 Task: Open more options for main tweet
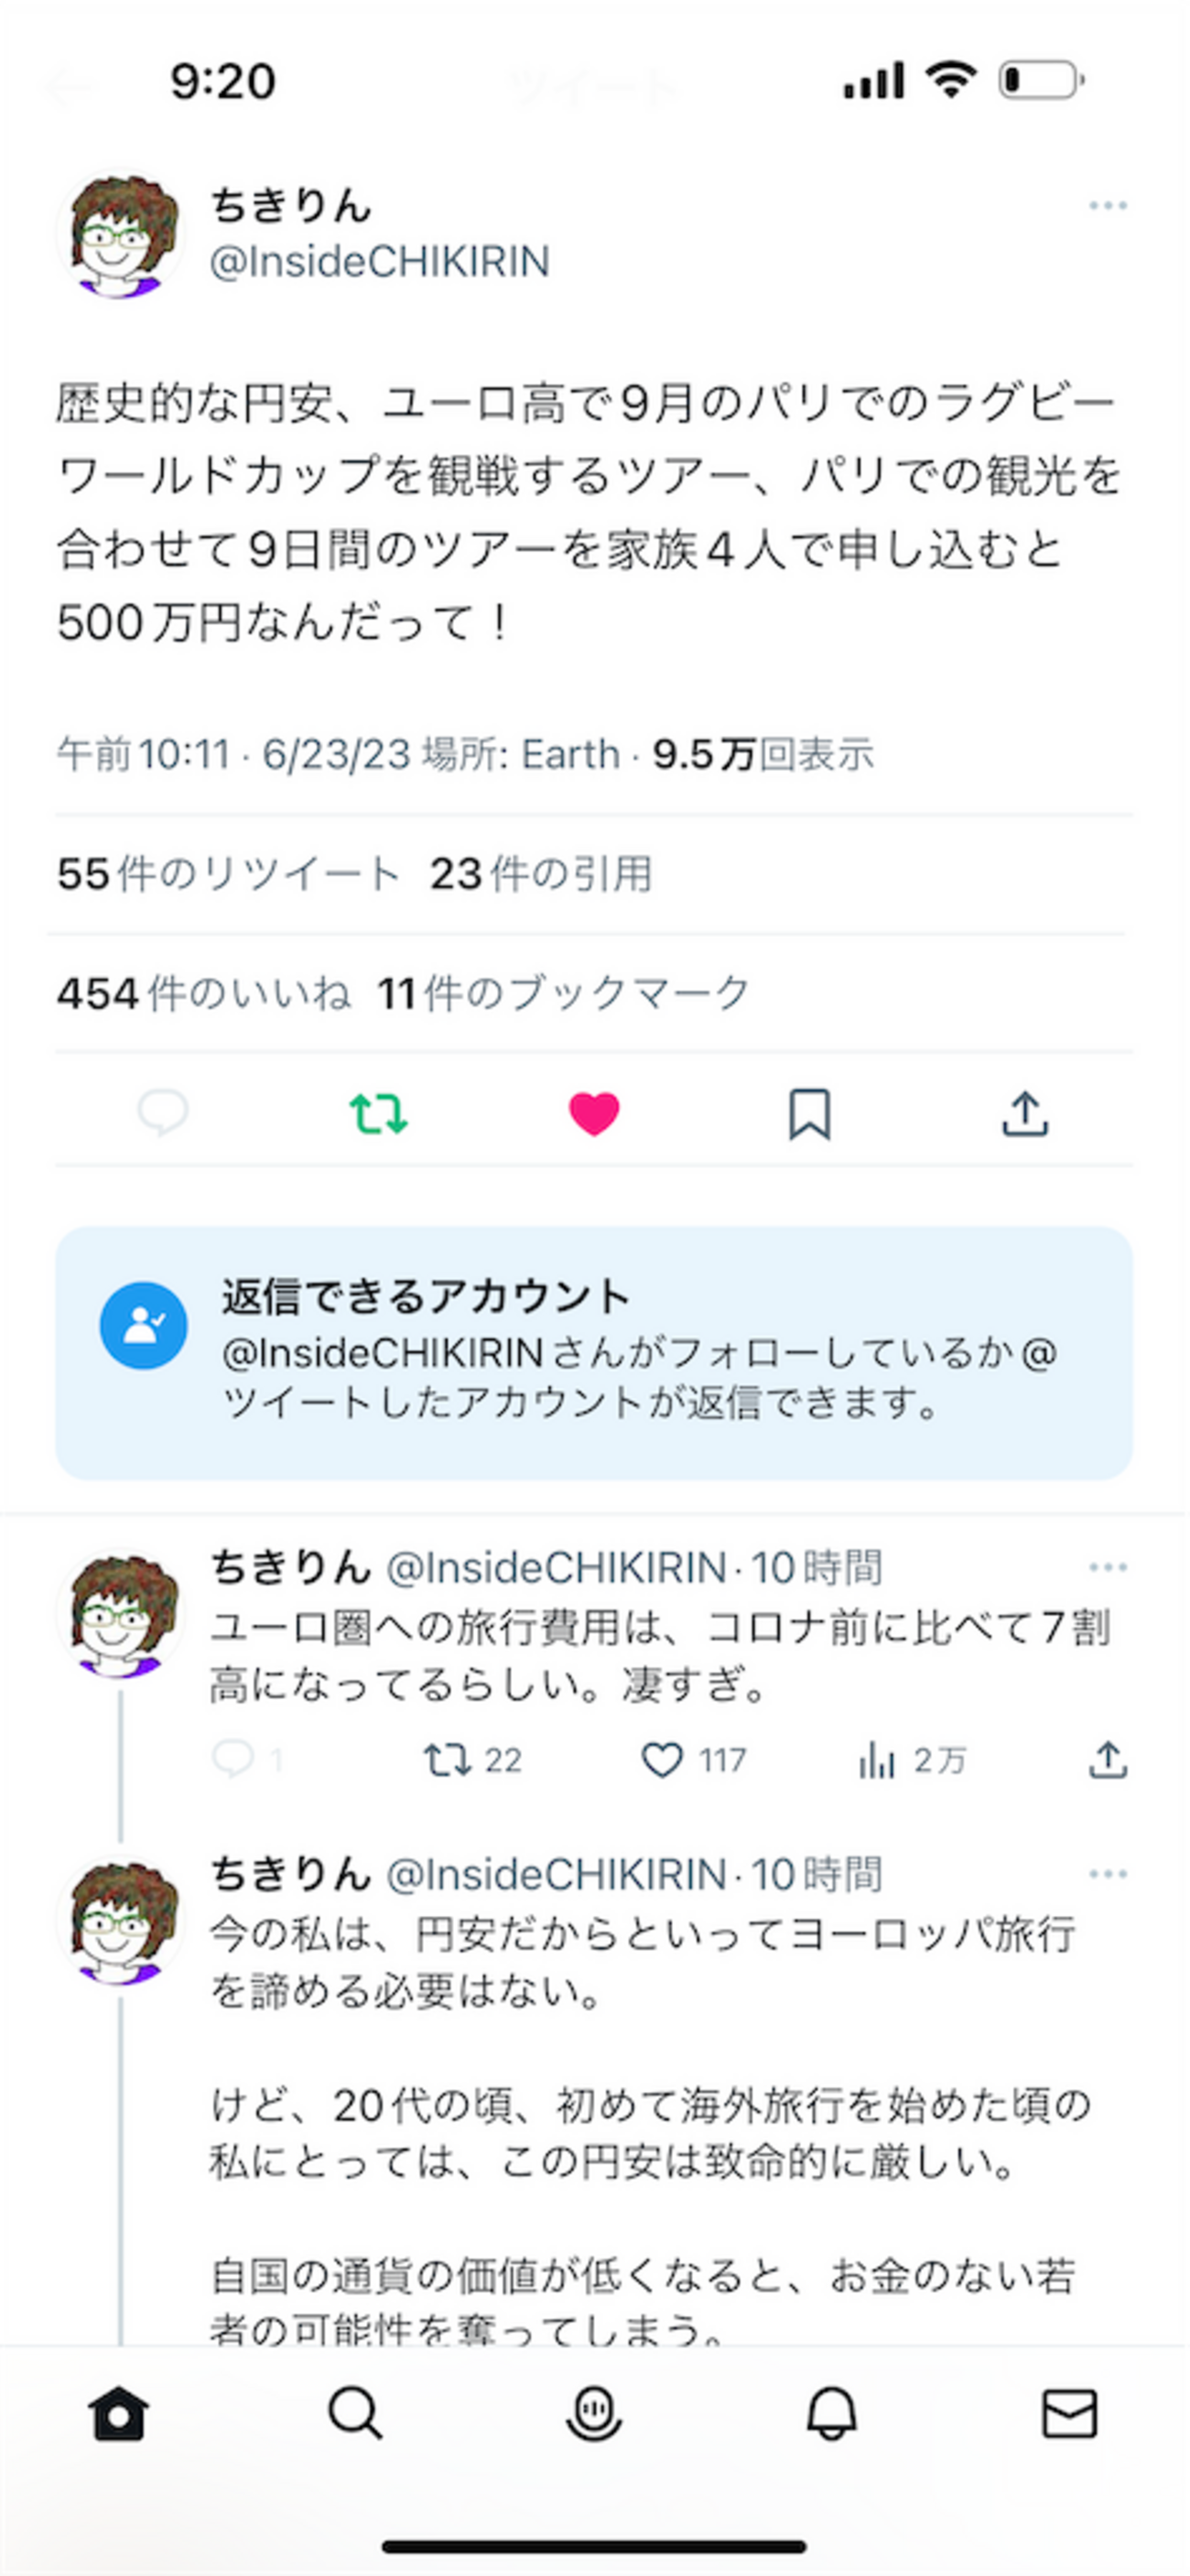(x=1107, y=206)
